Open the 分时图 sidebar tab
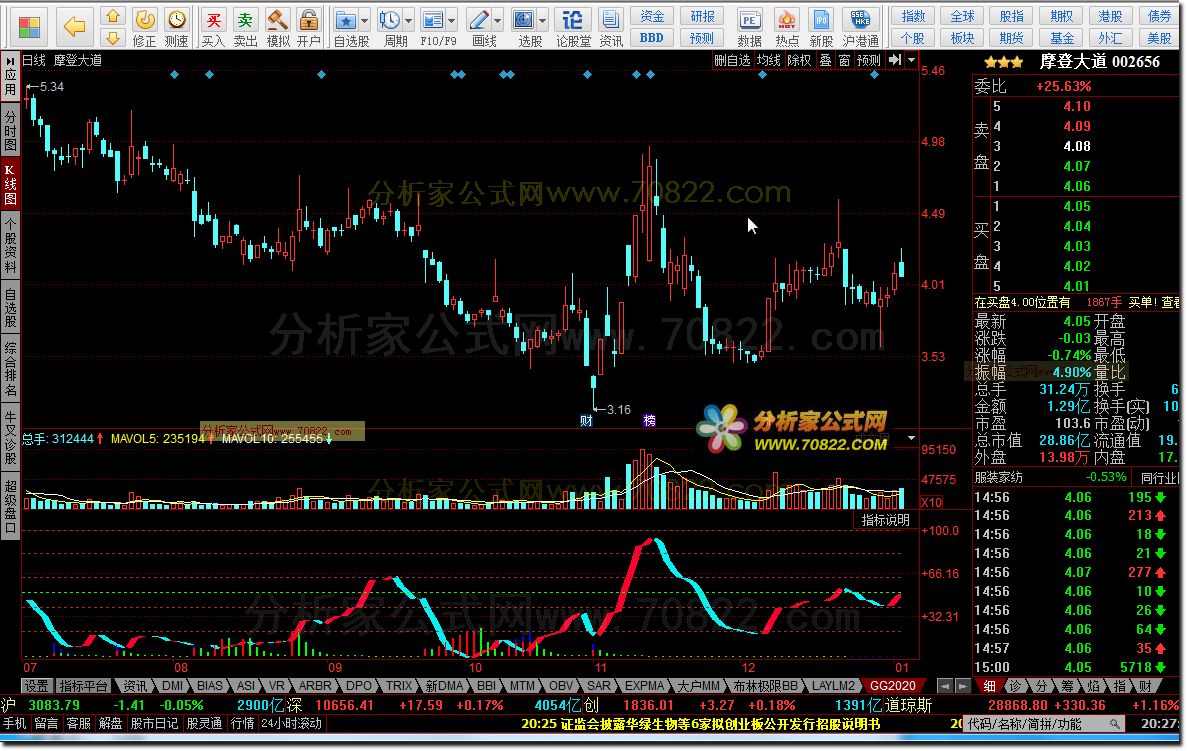 (11, 130)
